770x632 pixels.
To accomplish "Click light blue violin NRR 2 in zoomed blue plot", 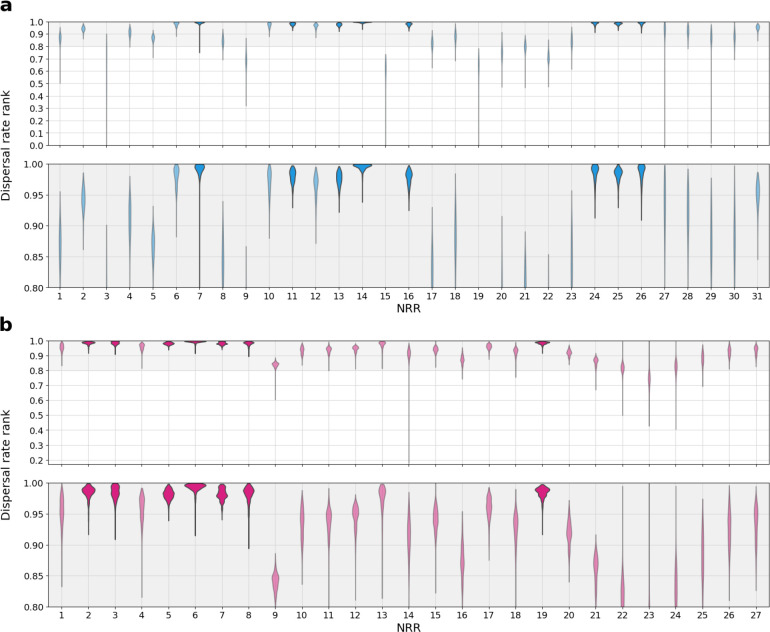I will coord(83,201).
